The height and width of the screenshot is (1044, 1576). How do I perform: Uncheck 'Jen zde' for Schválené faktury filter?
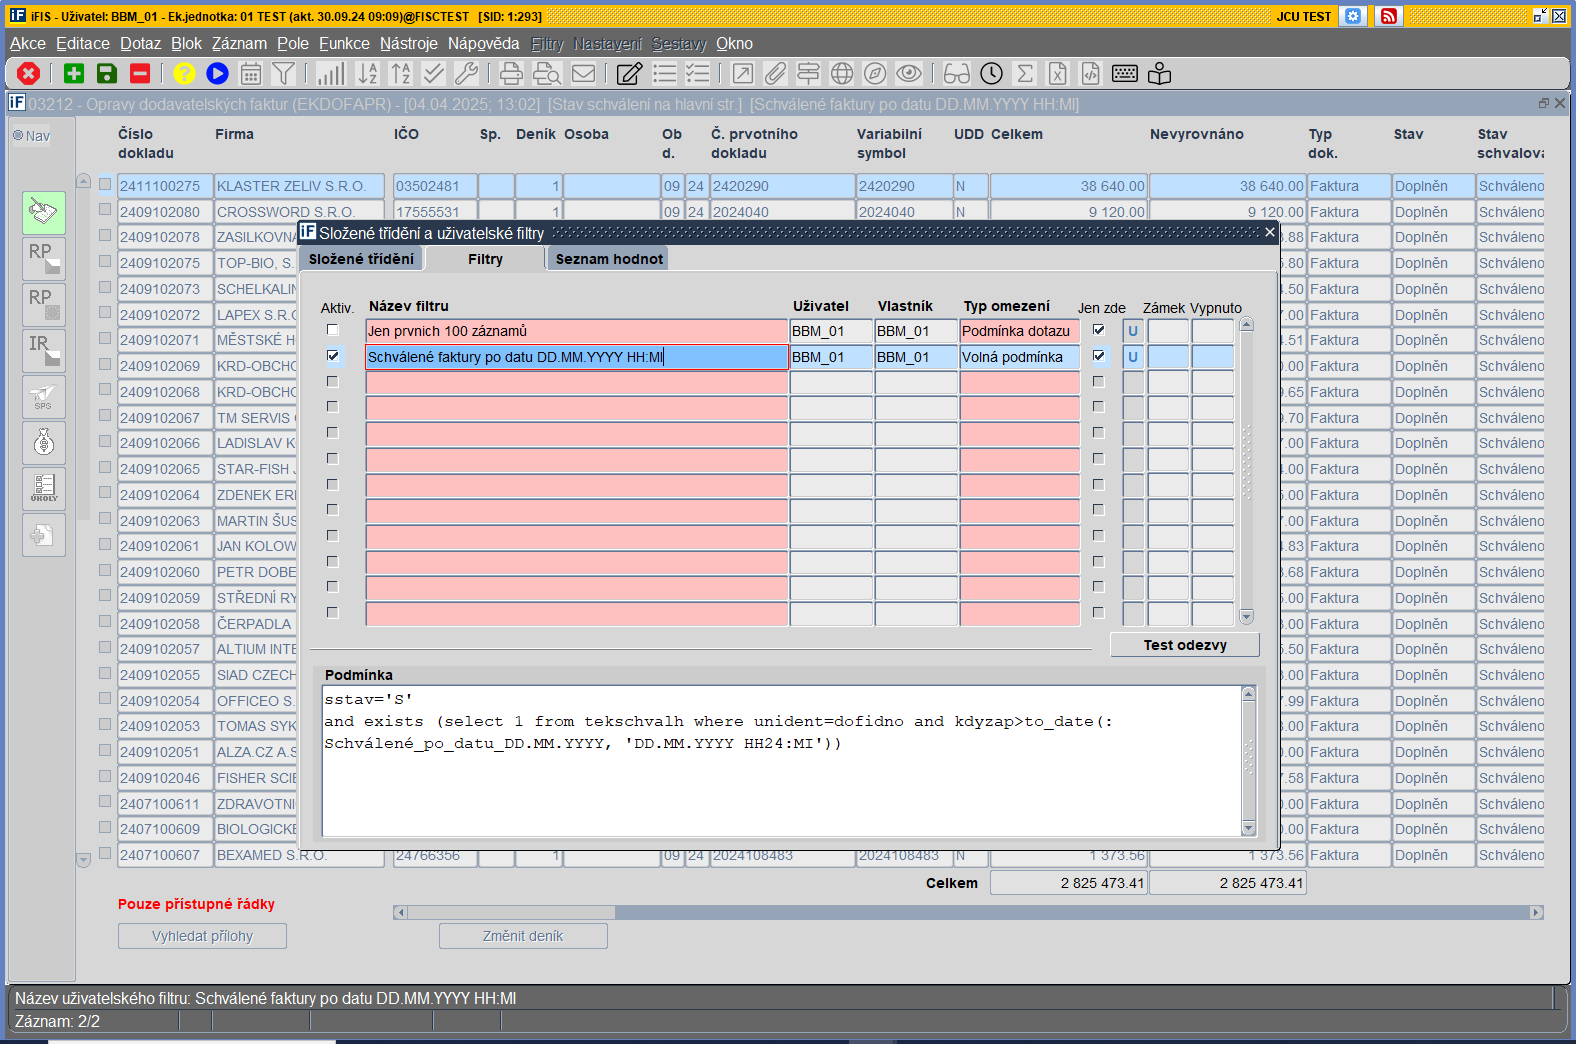1099,356
